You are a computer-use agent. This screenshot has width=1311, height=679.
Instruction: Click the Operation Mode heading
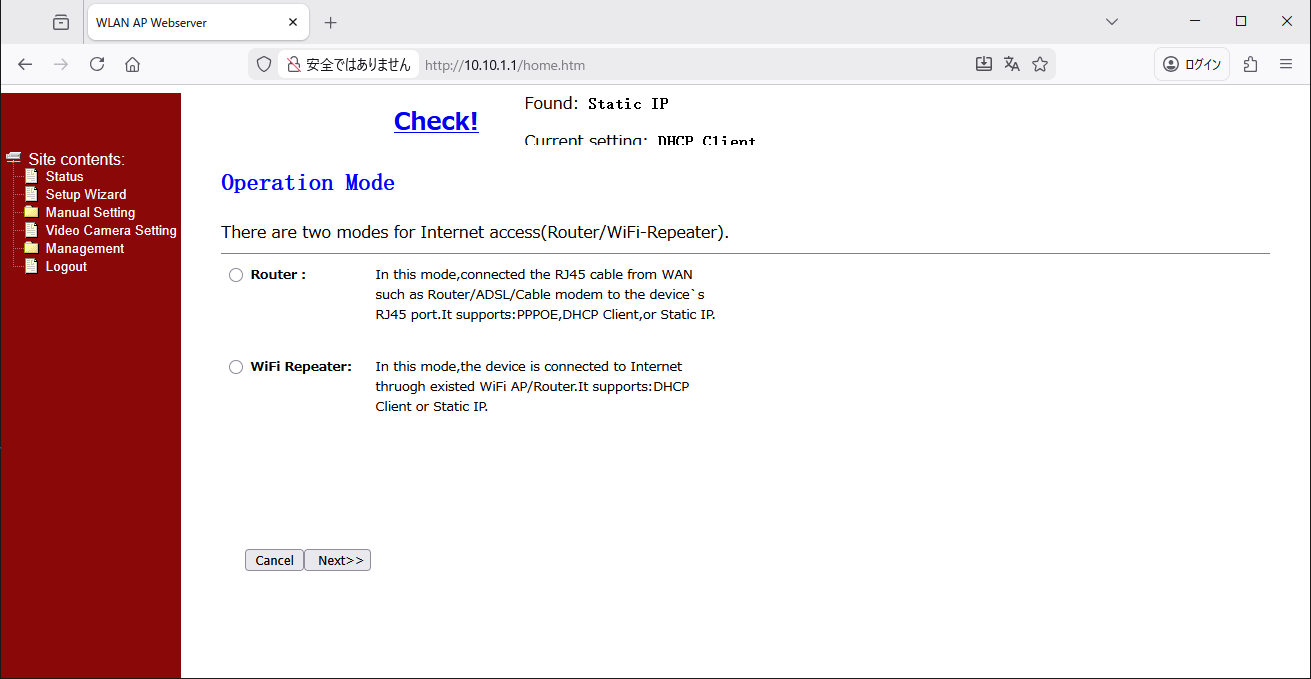pos(308,183)
